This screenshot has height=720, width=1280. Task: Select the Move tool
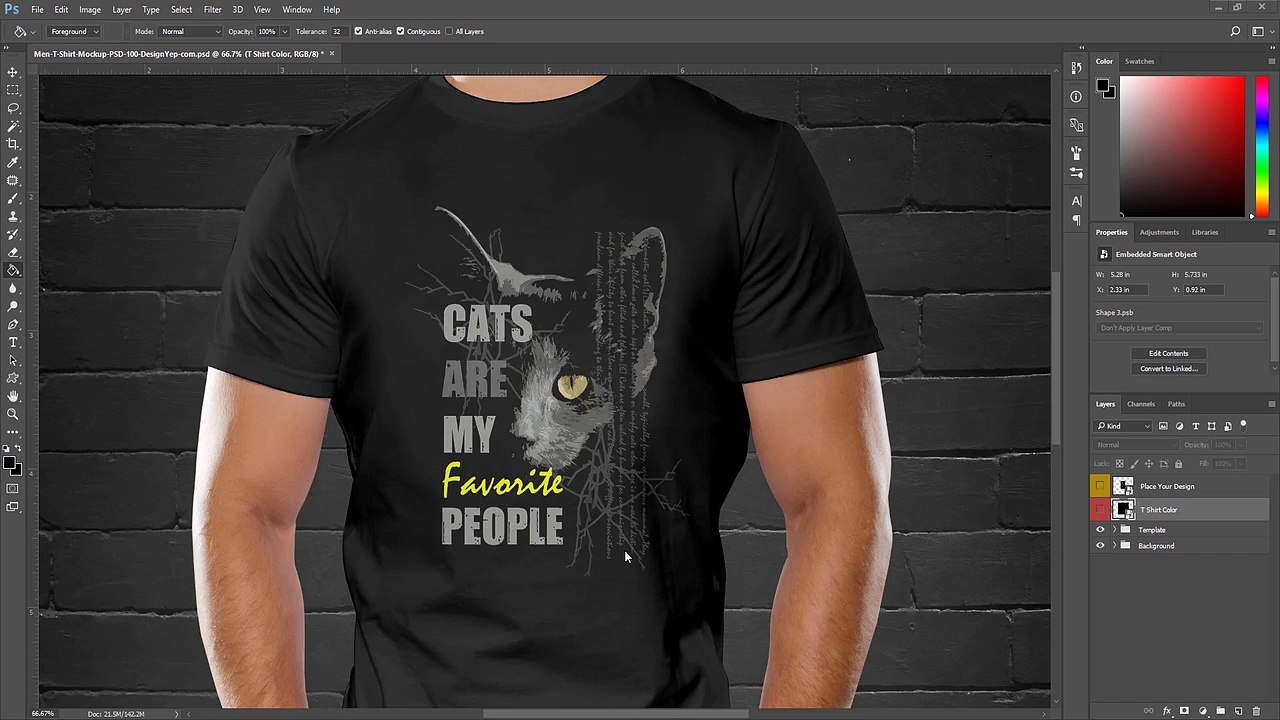(x=13, y=72)
